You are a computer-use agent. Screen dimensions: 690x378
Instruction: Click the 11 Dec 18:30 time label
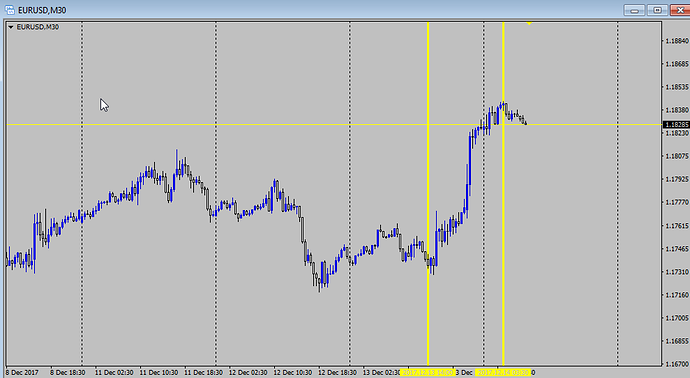pyautogui.click(x=203, y=373)
